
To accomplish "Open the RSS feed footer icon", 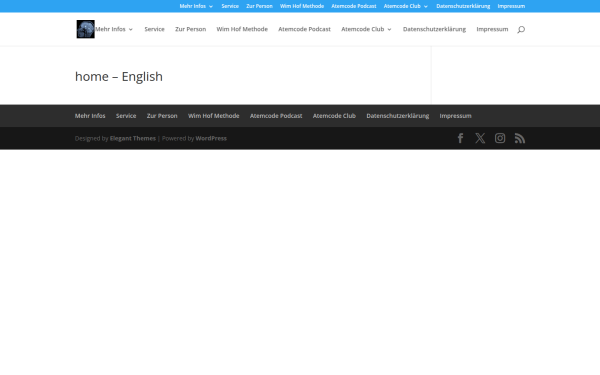I will point(520,138).
